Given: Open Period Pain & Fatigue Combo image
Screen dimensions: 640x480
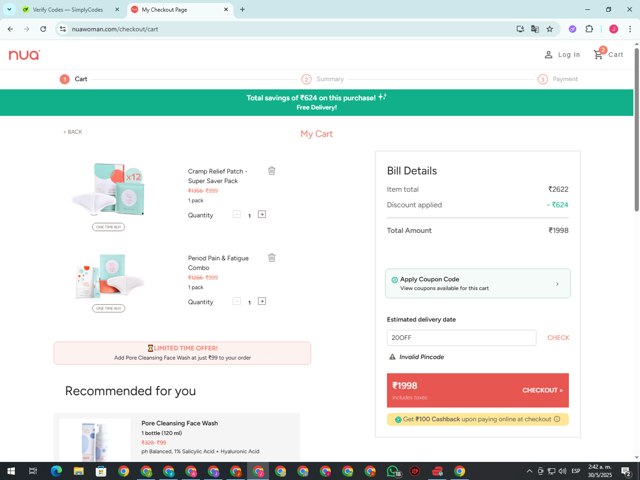Looking at the screenshot, I should click(109, 276).
